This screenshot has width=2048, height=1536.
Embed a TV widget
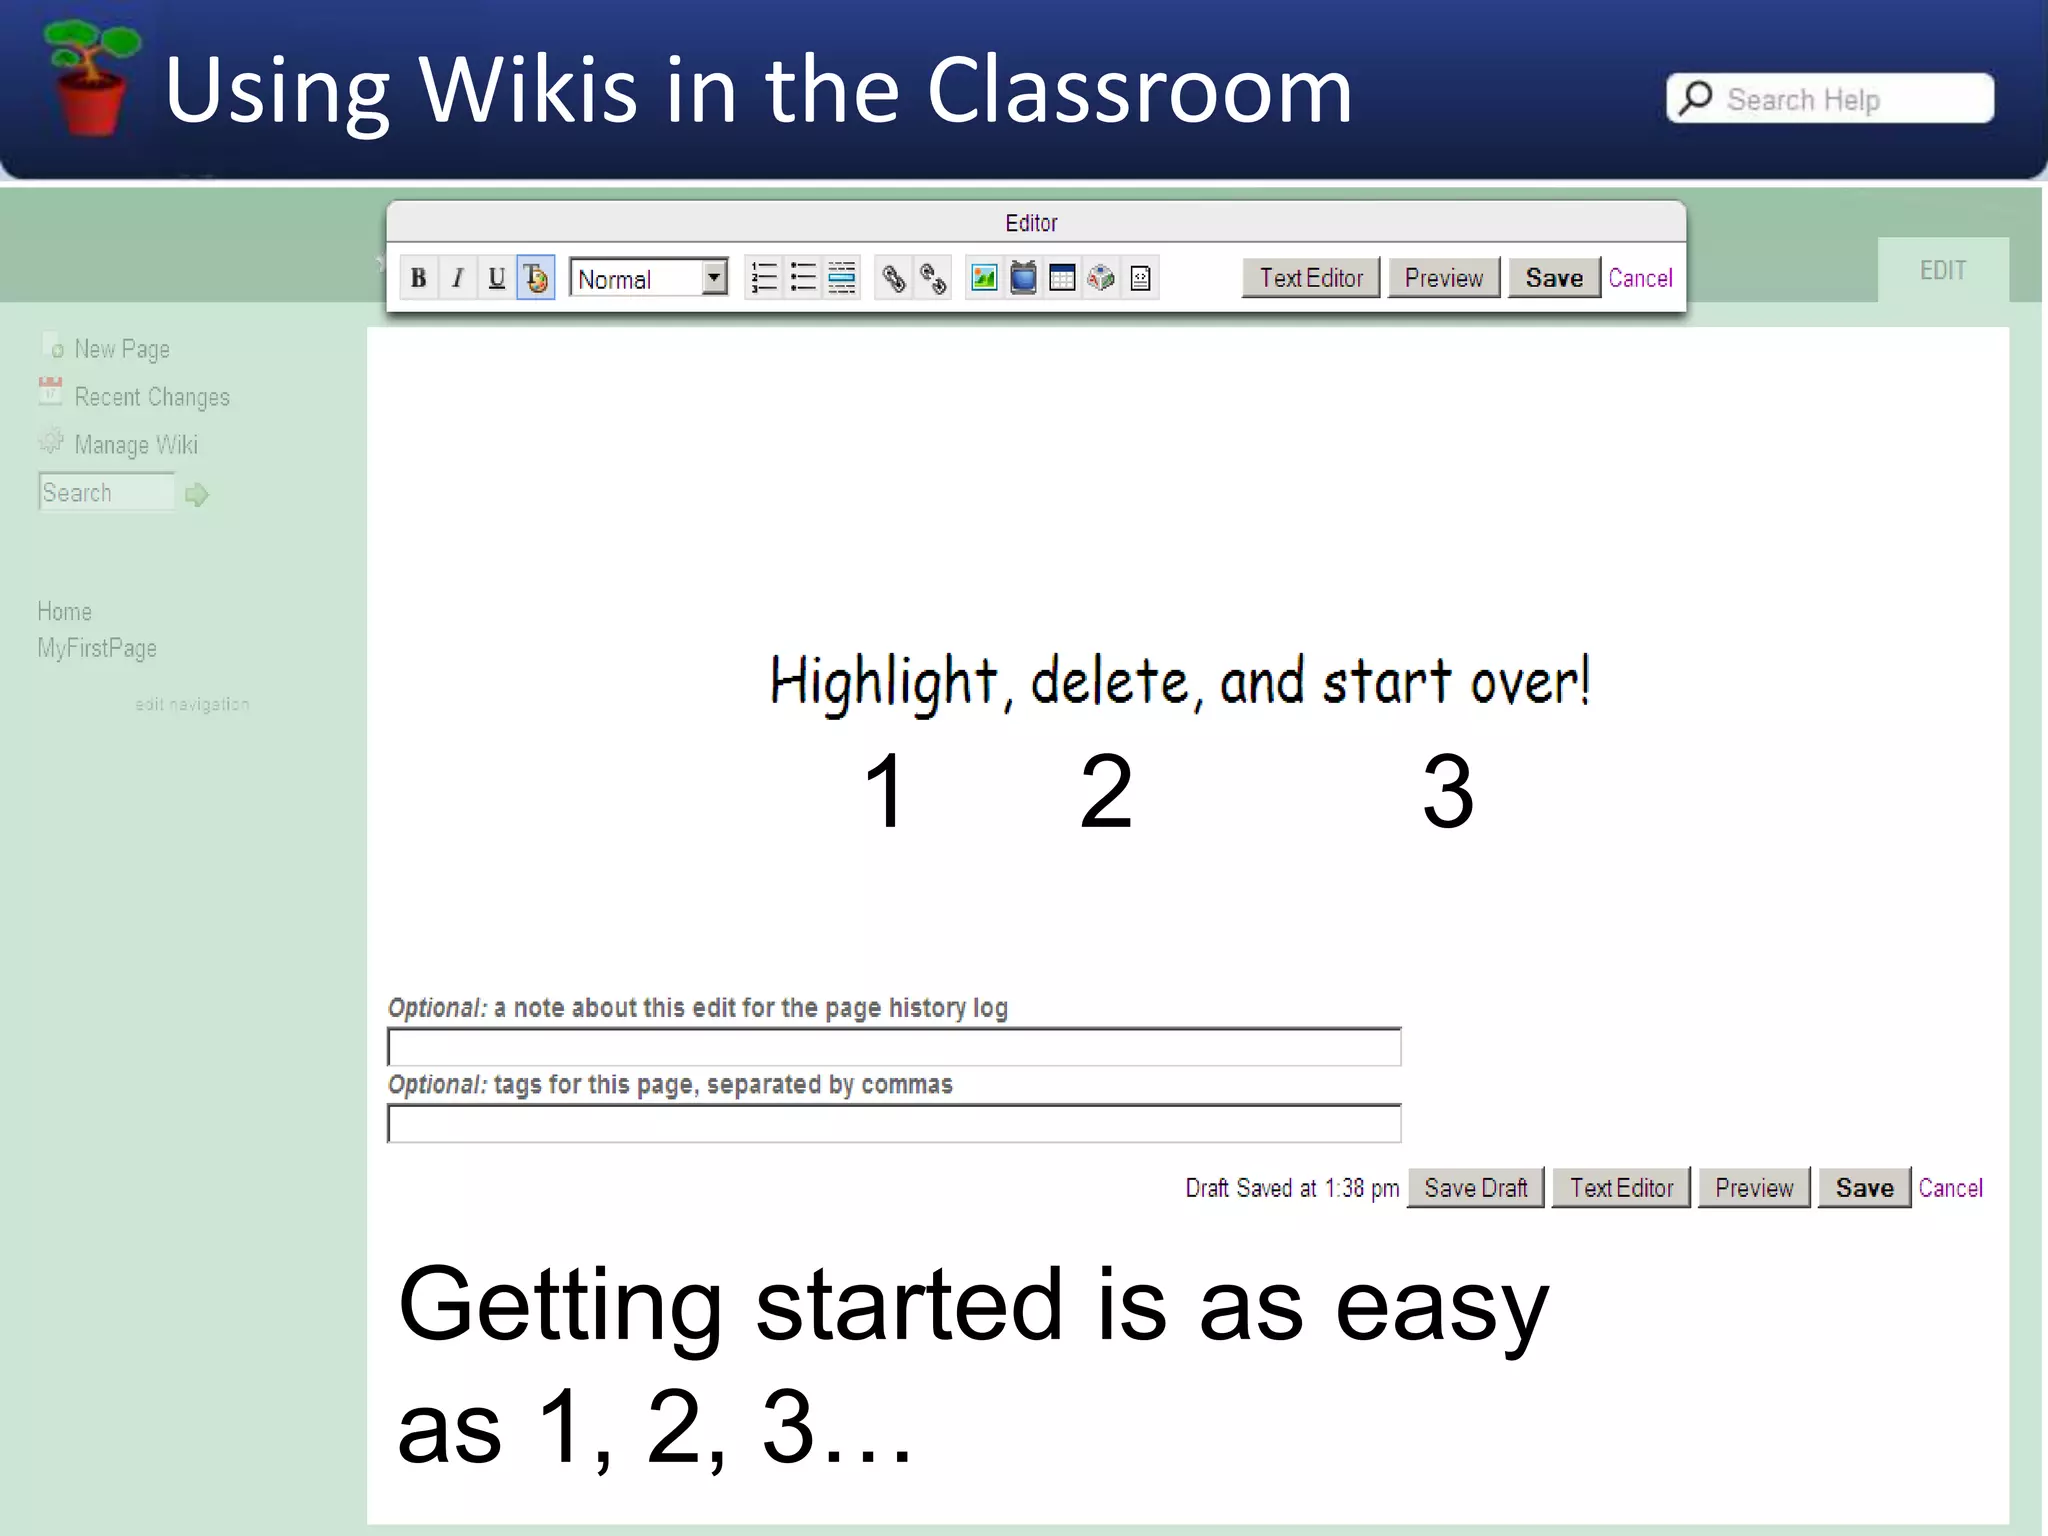pos(1023,278)
